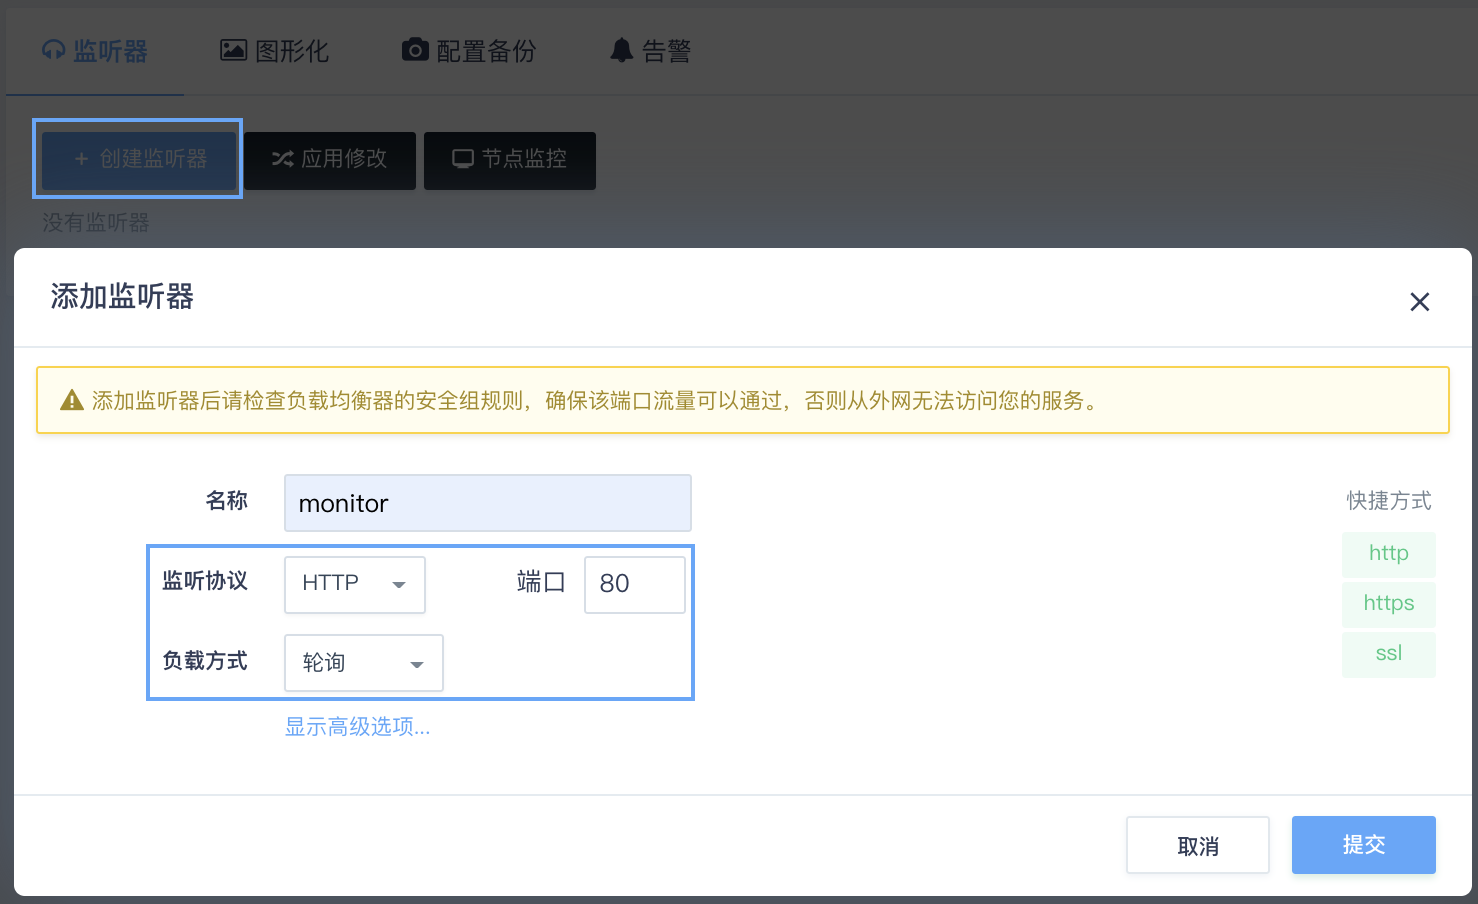Expand 显示高级选项 link
This screenshot has height=904, width=1478.
point(358,727)
